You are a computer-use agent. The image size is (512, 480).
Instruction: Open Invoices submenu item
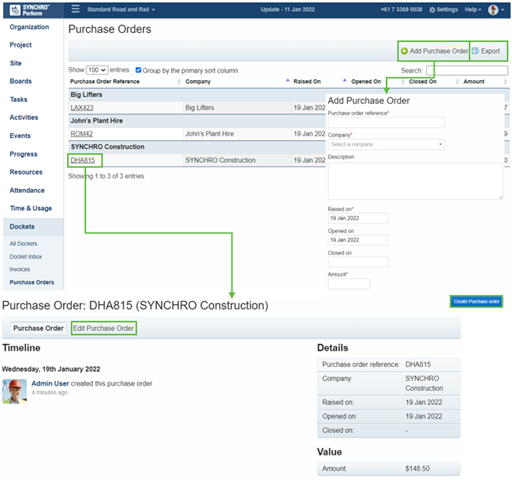pyautogui.click(x=20, y=269)
